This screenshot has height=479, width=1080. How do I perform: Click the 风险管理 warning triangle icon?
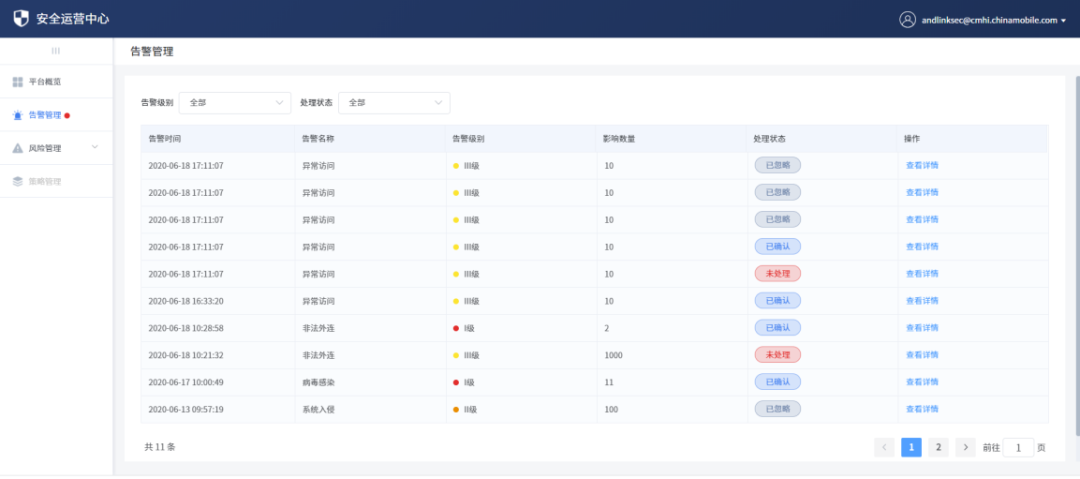18,148
